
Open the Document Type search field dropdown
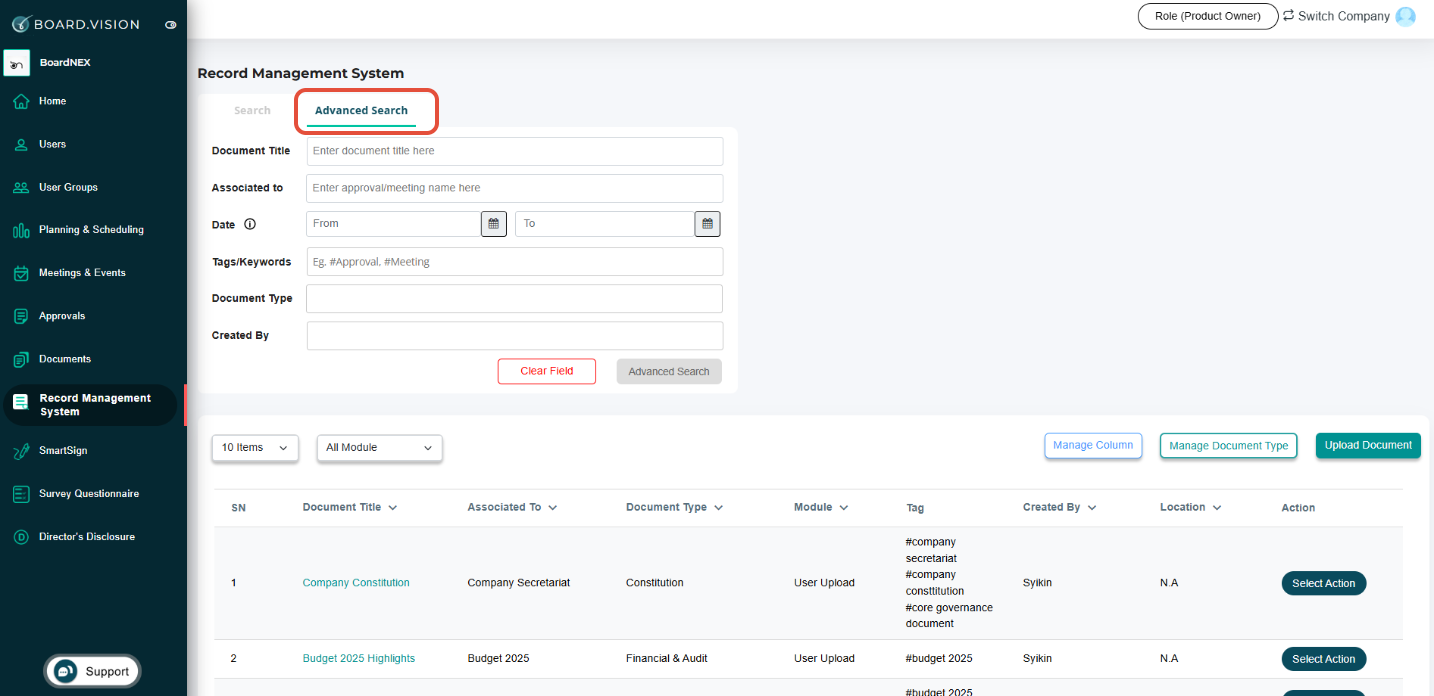pyautogui.click(x=515, y=299)
